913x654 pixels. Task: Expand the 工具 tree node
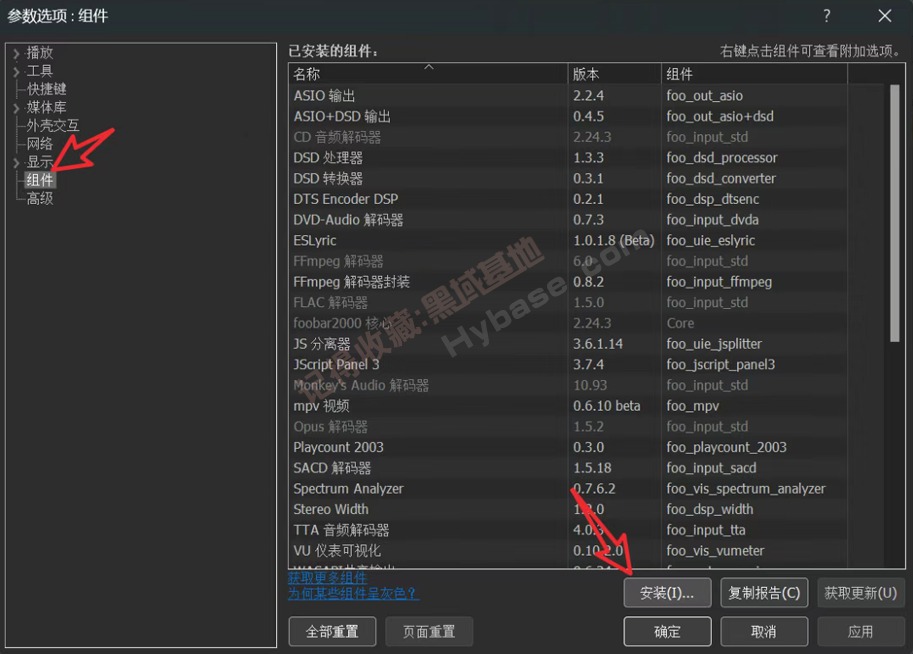pyautogui.click(x=16, y=72)
